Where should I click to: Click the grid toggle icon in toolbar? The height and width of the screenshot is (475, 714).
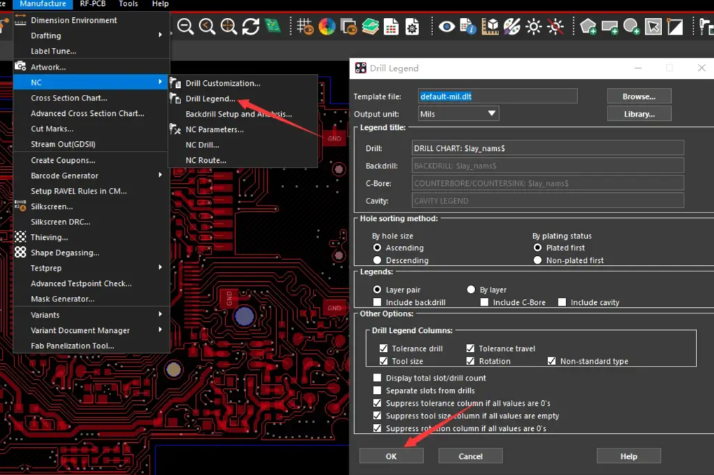(302, 26)
